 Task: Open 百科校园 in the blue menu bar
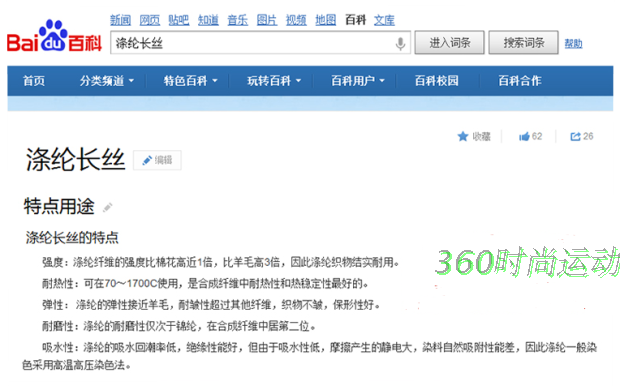click(x=437, y=81)
